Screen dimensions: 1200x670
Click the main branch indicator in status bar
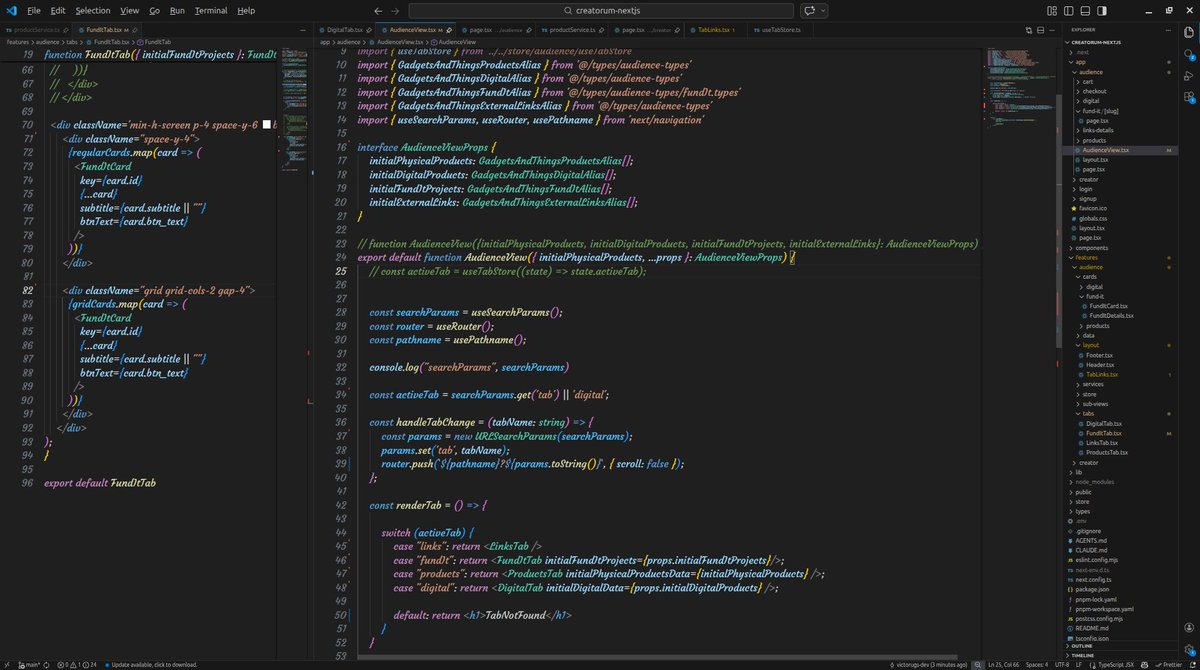[28, 664]
